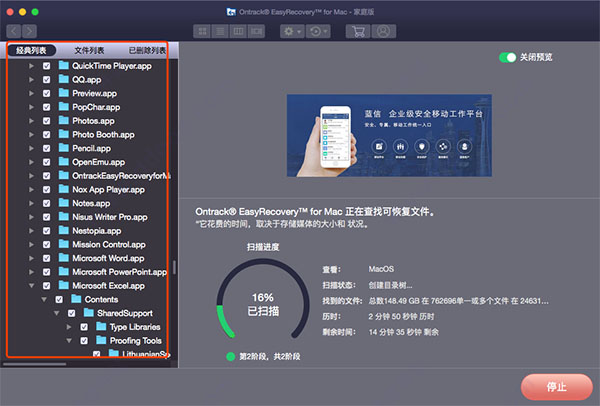Image resolution: width=600 pixels, height=406 pixels.
Task: Collapse the Proofing Tools tree node
Action: [x=69, y=341]
